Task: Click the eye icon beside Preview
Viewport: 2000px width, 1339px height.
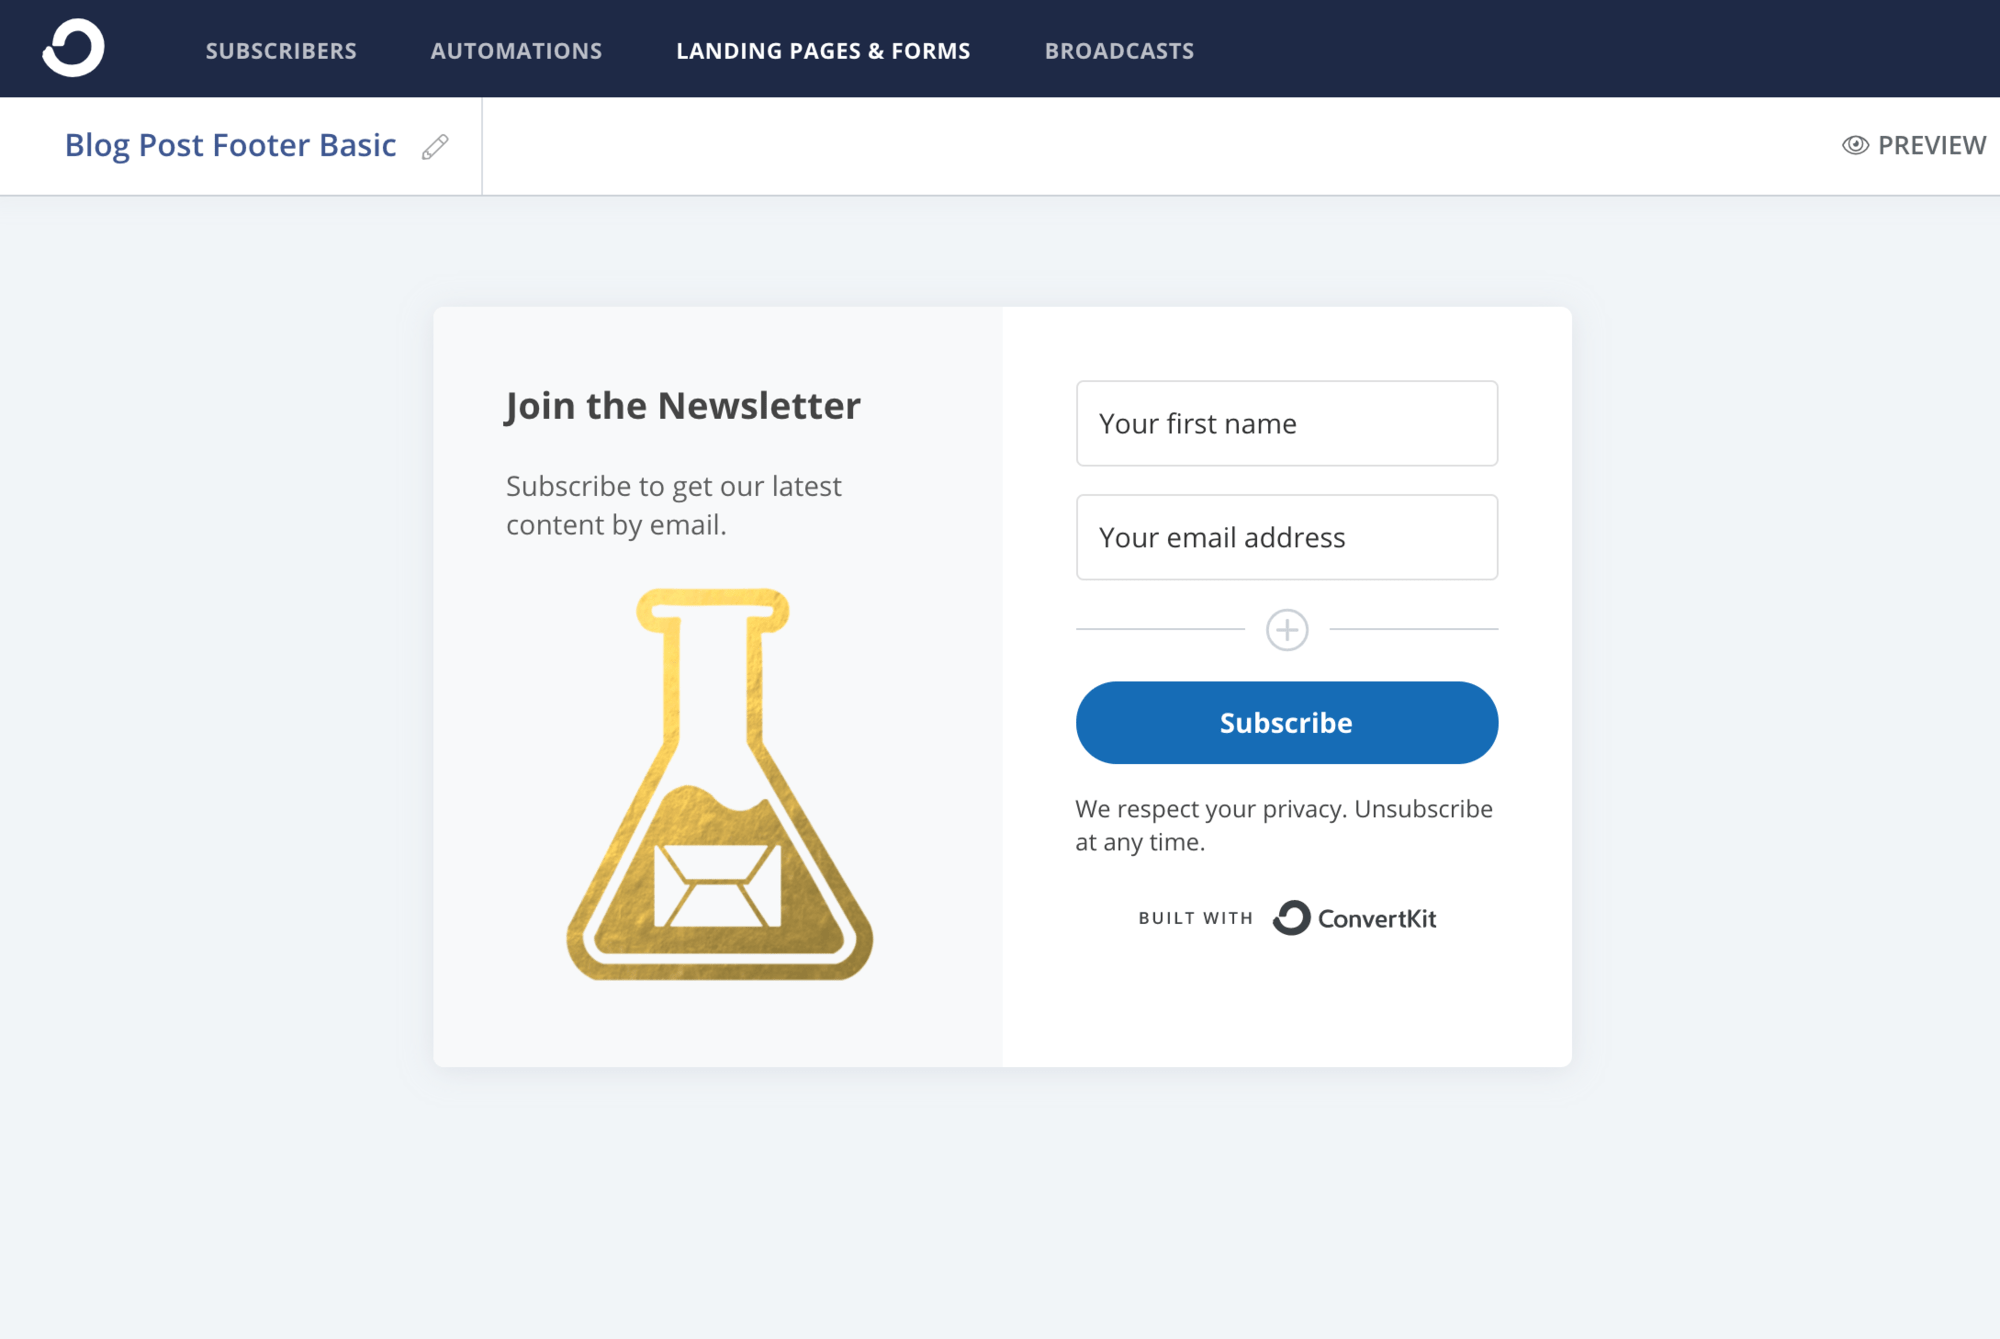Action: (1855, 146)
